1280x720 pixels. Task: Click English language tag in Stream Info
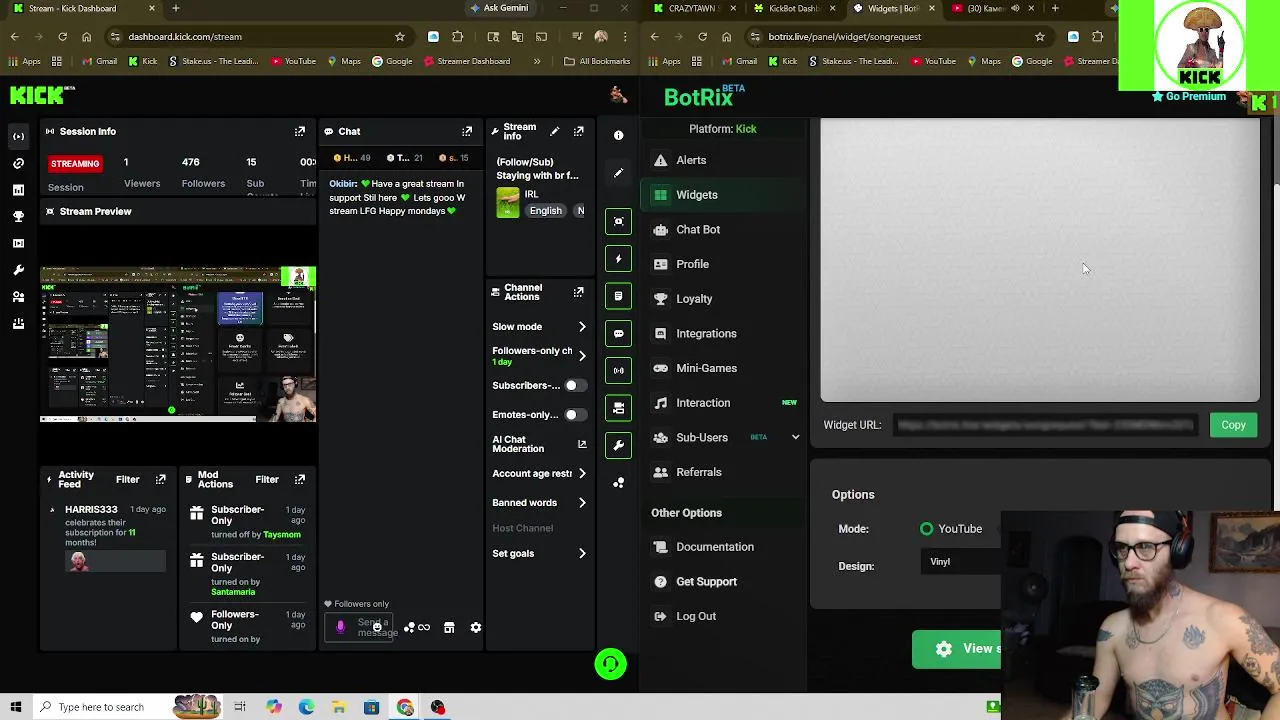click(546, 211)
